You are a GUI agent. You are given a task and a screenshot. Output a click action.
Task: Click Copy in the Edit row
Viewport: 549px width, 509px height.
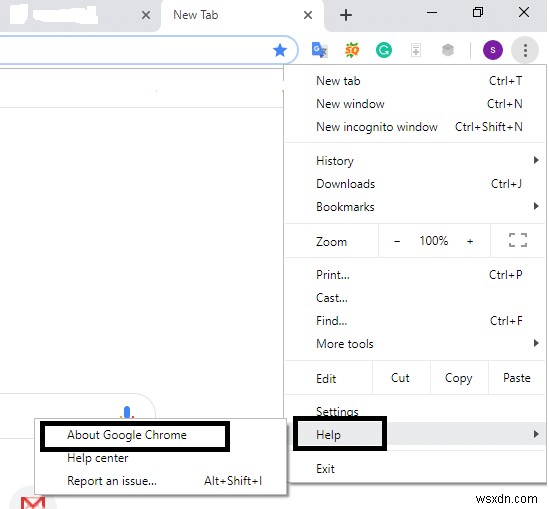(459, 378)
